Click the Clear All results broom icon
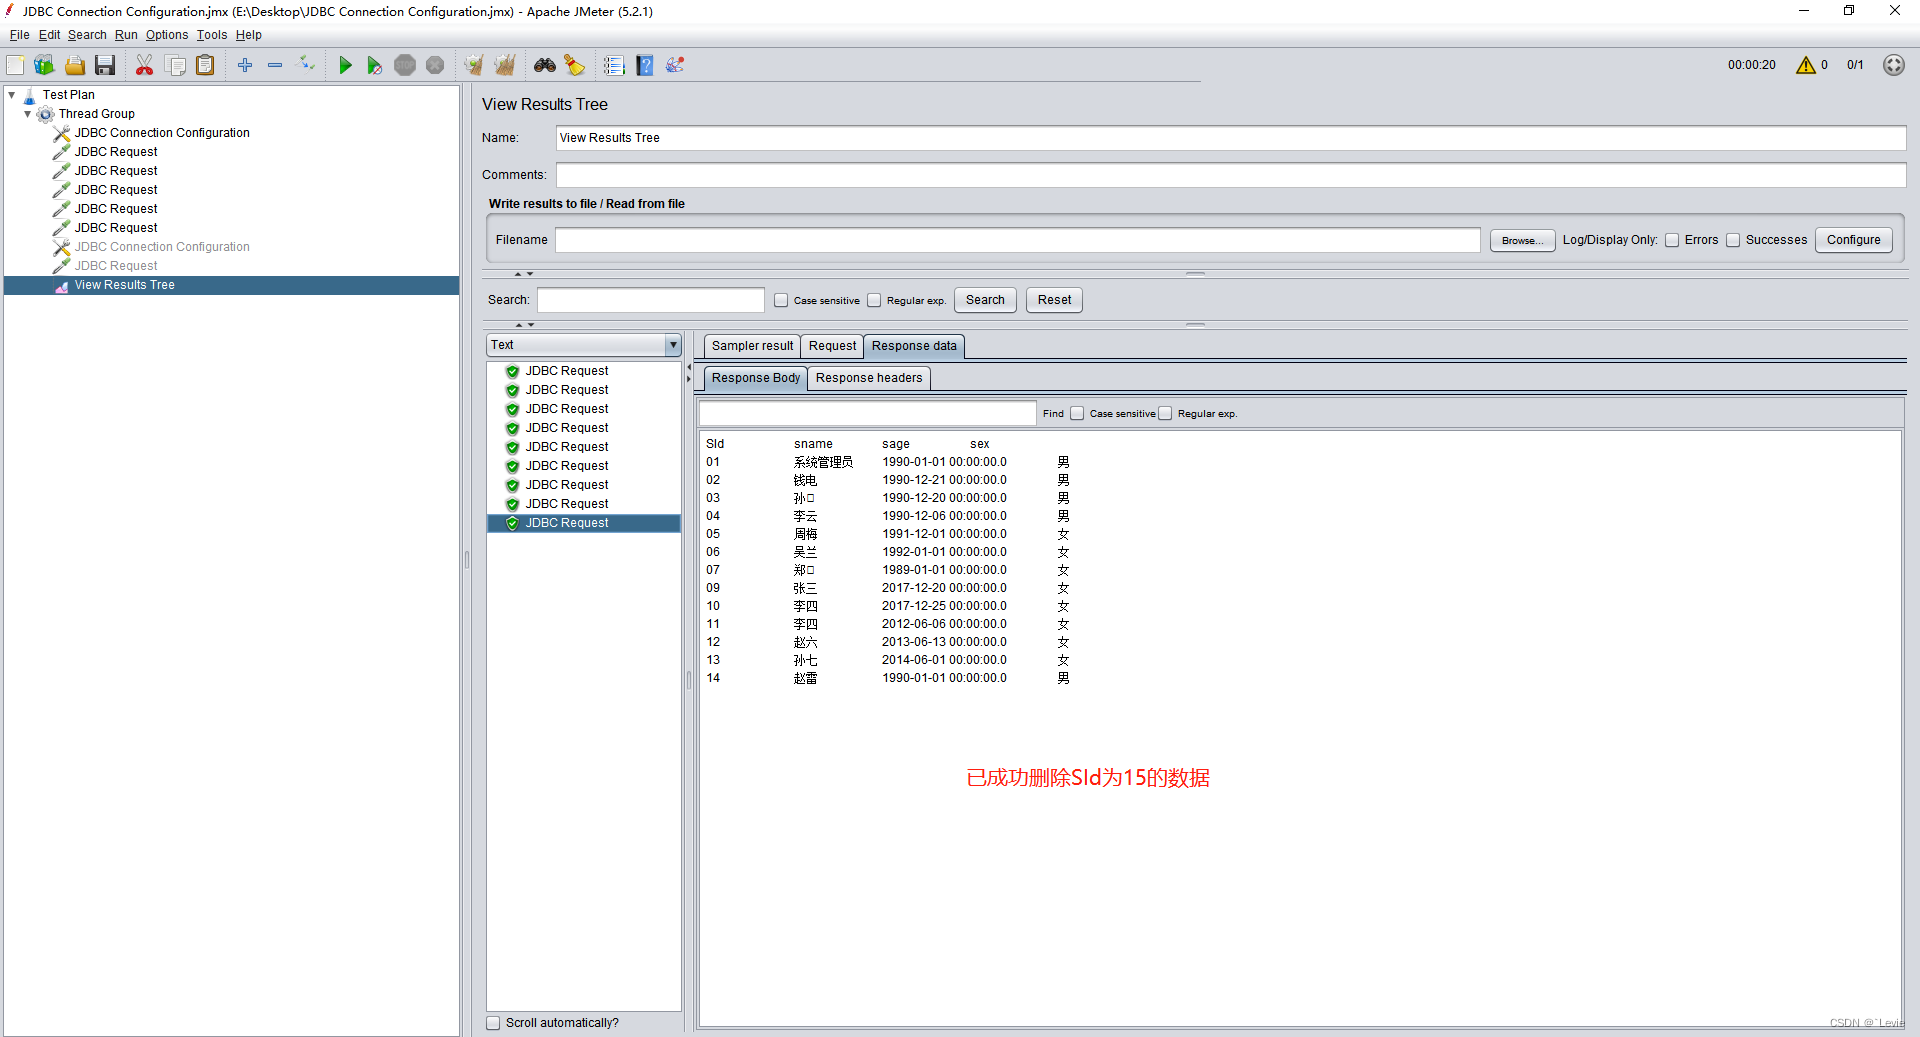This screenshot has width=1920, height=1037. tap(505, 65)
